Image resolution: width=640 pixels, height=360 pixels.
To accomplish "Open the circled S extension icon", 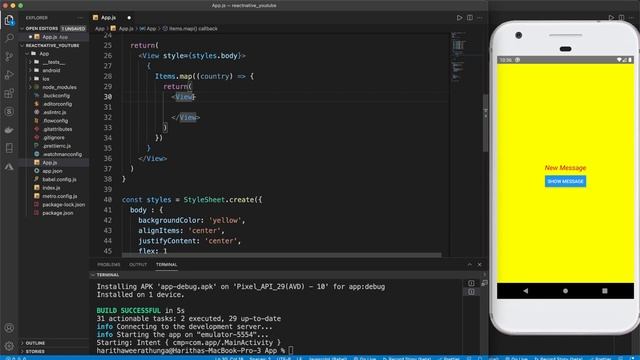I will click(x=9, y=111).
